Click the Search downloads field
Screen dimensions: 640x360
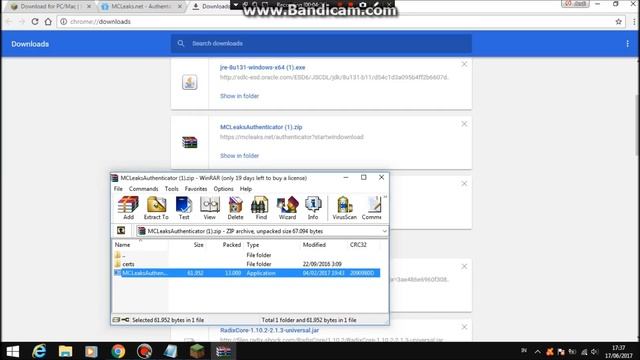point(321,43)
